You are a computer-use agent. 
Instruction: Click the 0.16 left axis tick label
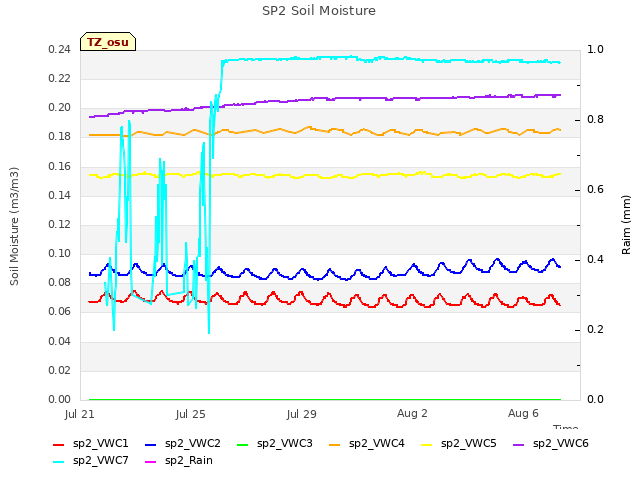(x=59, y=167)
